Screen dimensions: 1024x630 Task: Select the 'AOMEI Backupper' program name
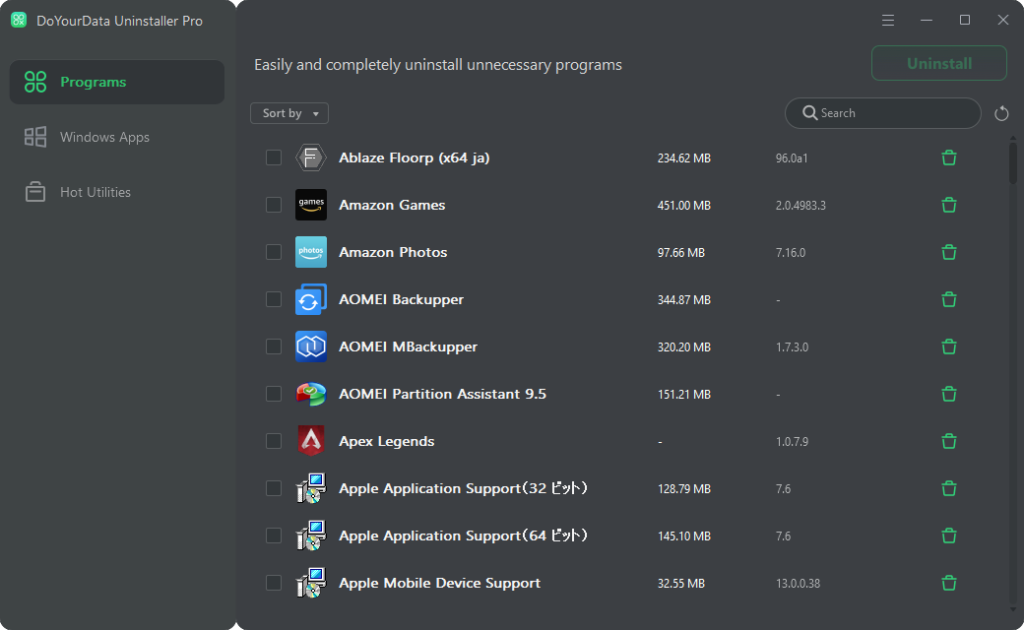click(401, 300)
